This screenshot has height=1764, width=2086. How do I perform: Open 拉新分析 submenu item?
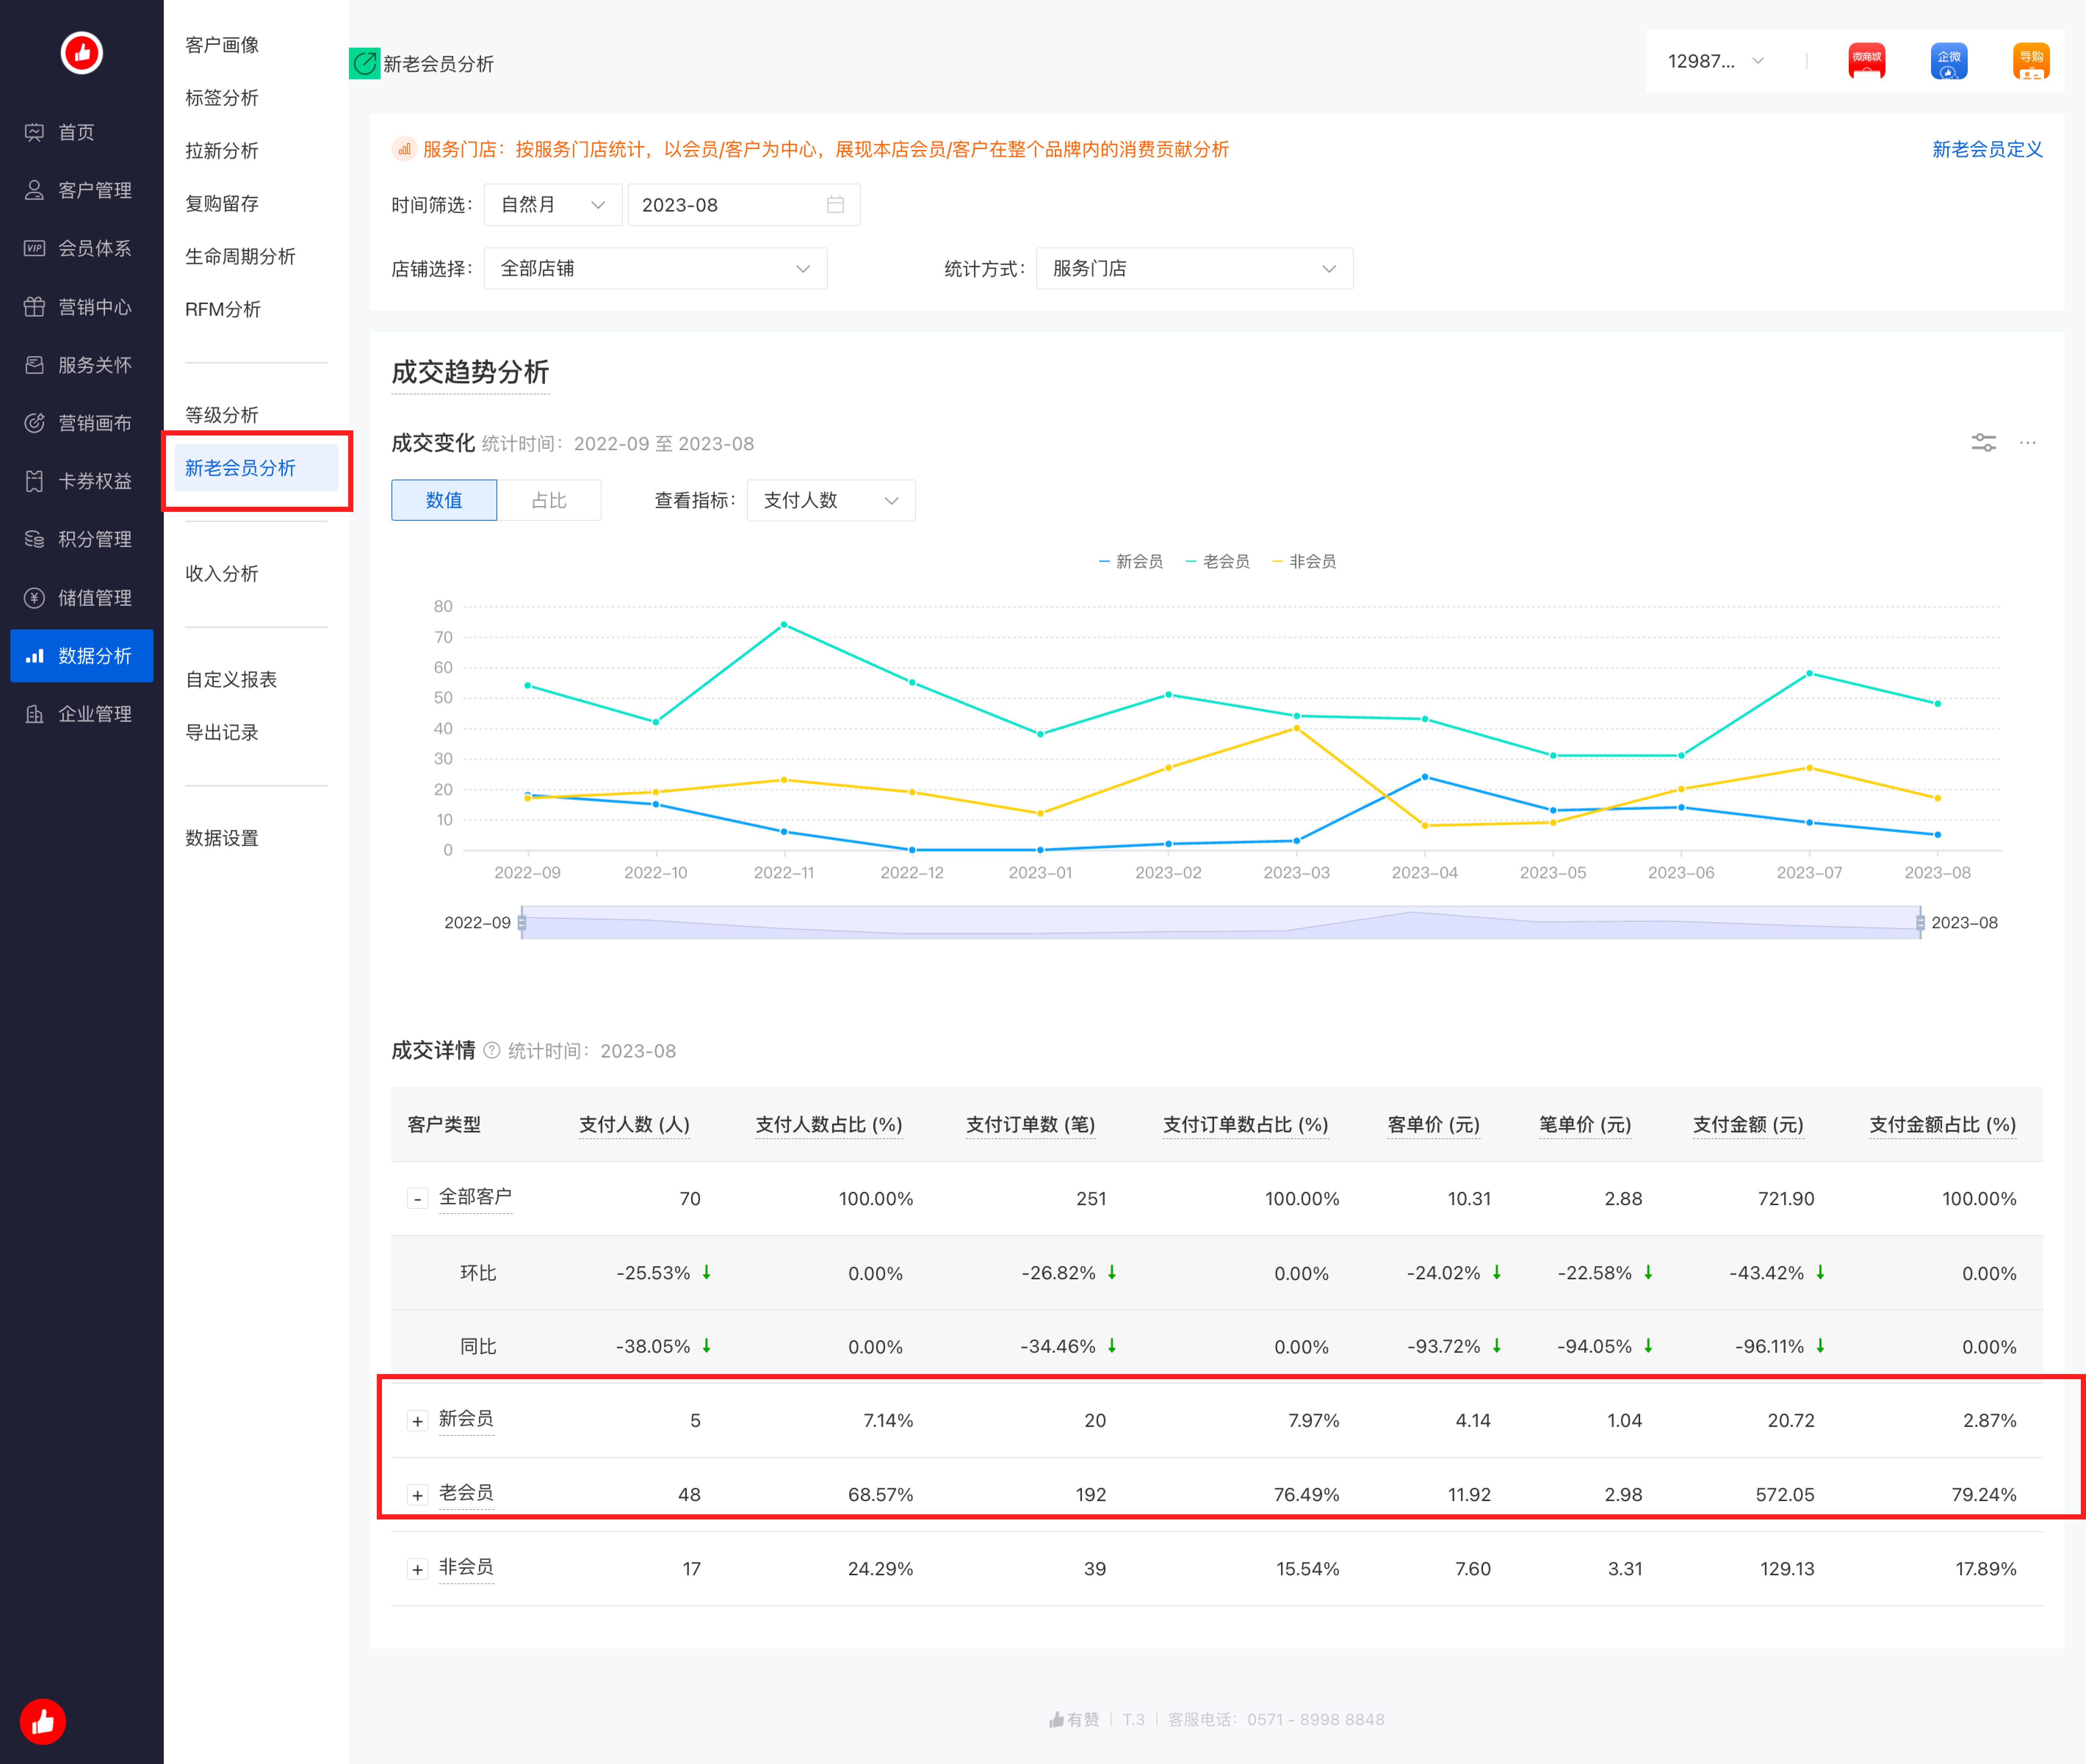pos(222,151)
